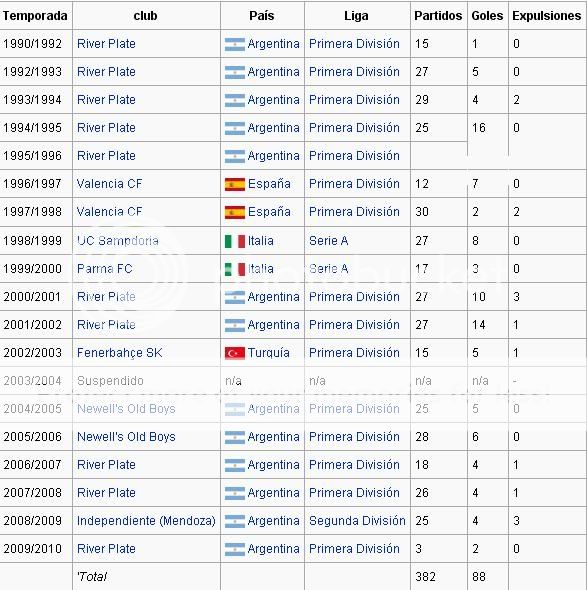587x590 pixels.
Task: Open Valencia CF link in 1996/1997 row
Action: 109,184
